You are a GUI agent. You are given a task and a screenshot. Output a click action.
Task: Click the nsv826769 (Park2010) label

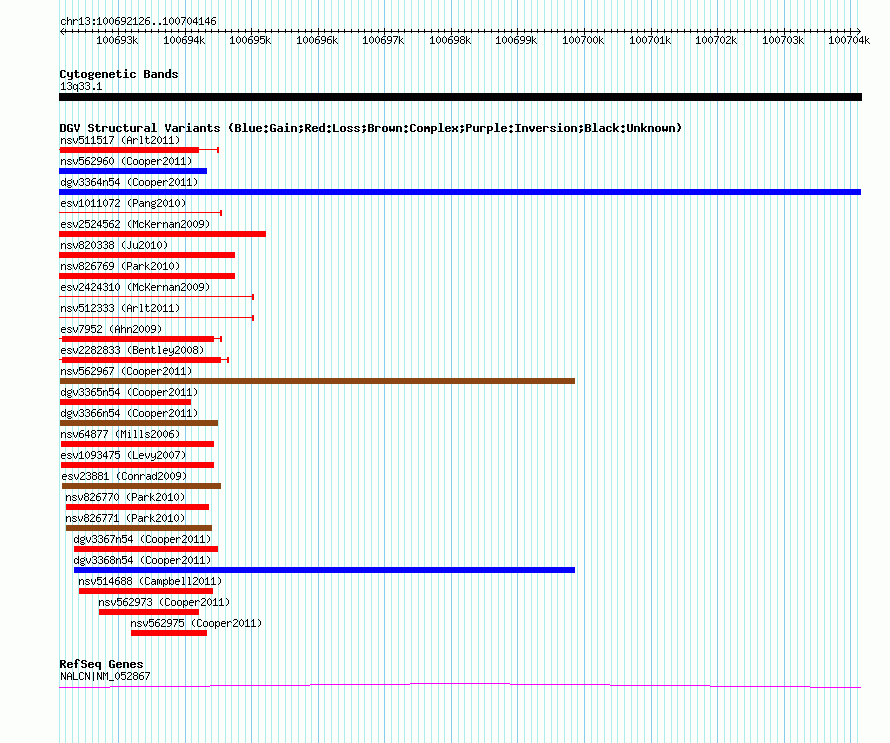tap(120, 266)
